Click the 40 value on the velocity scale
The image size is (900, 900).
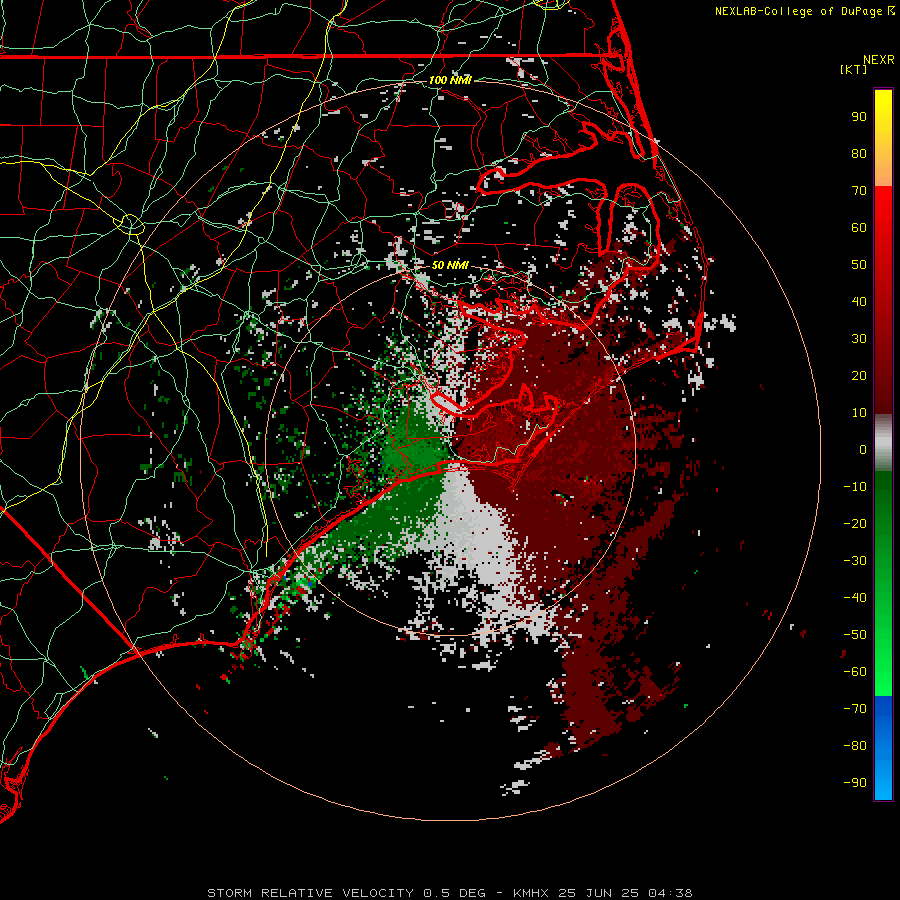point(859,302)
